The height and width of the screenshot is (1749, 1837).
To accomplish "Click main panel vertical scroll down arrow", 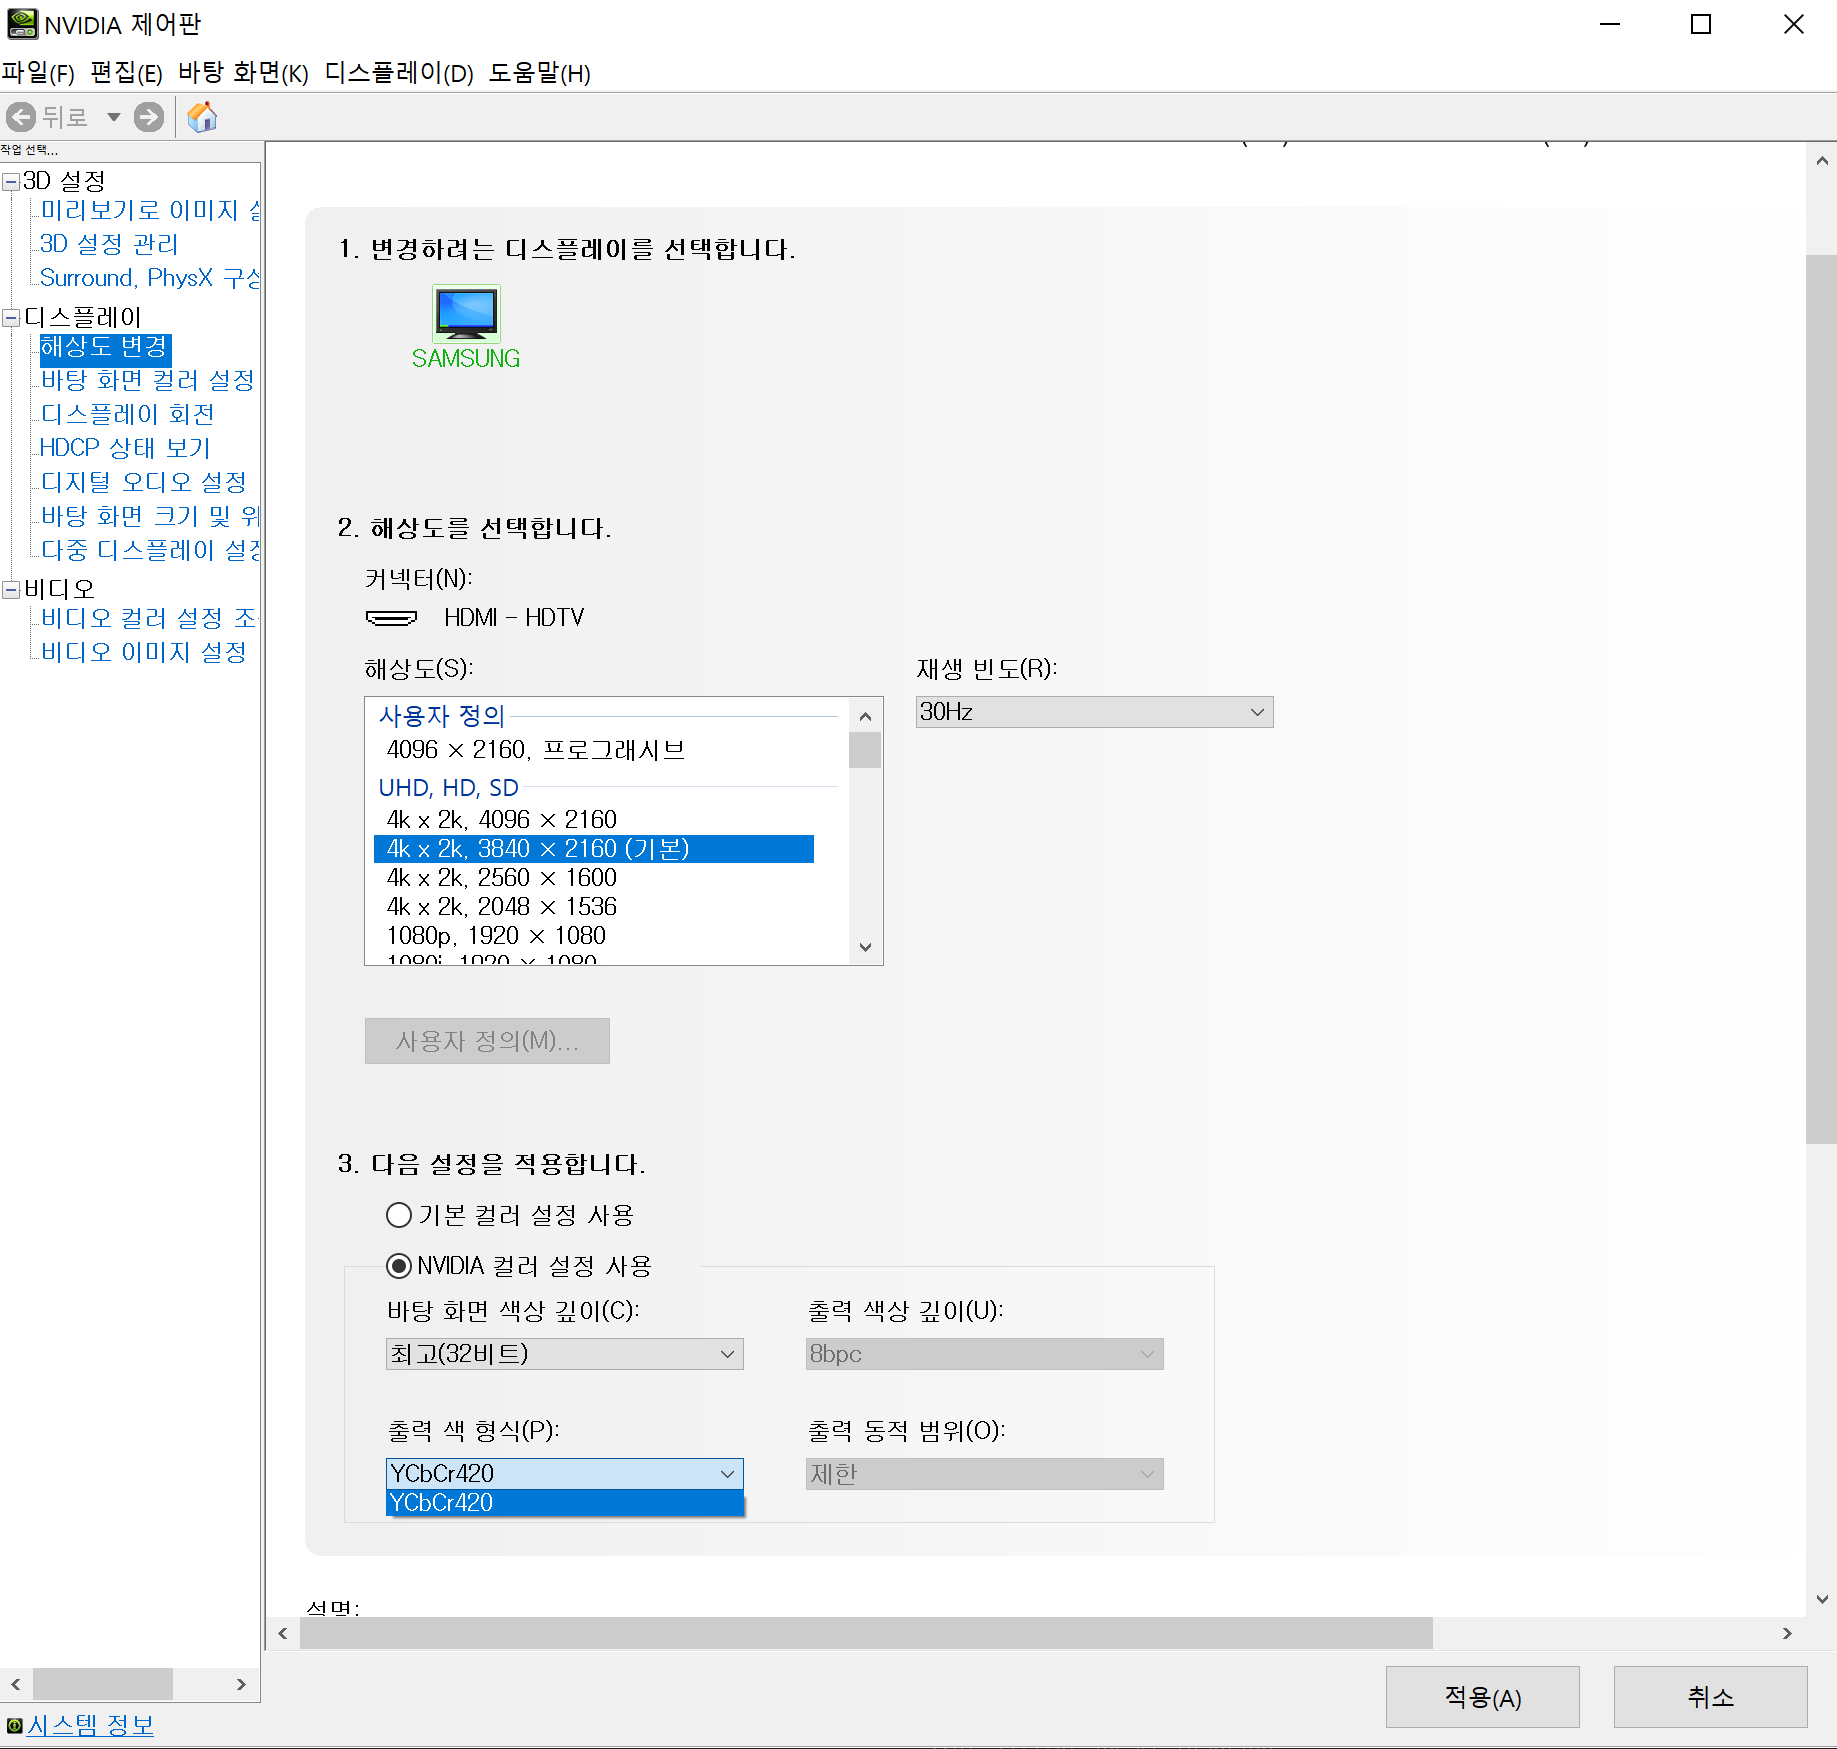I will 1822,1600.
